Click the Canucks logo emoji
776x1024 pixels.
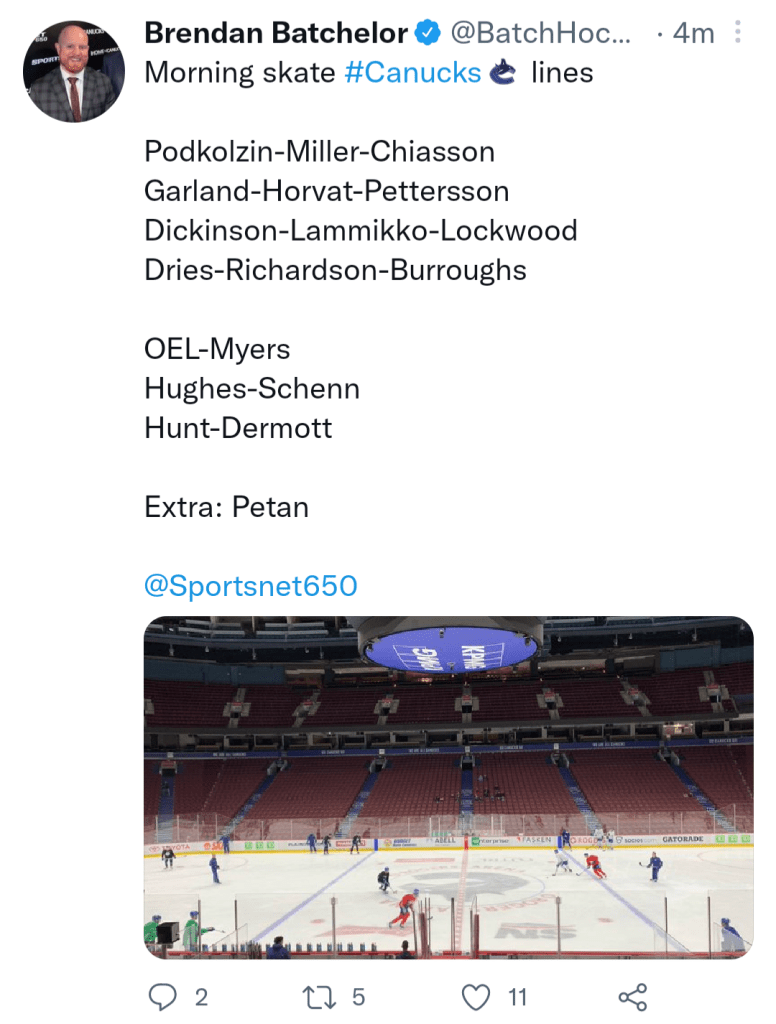pos(503,72)
